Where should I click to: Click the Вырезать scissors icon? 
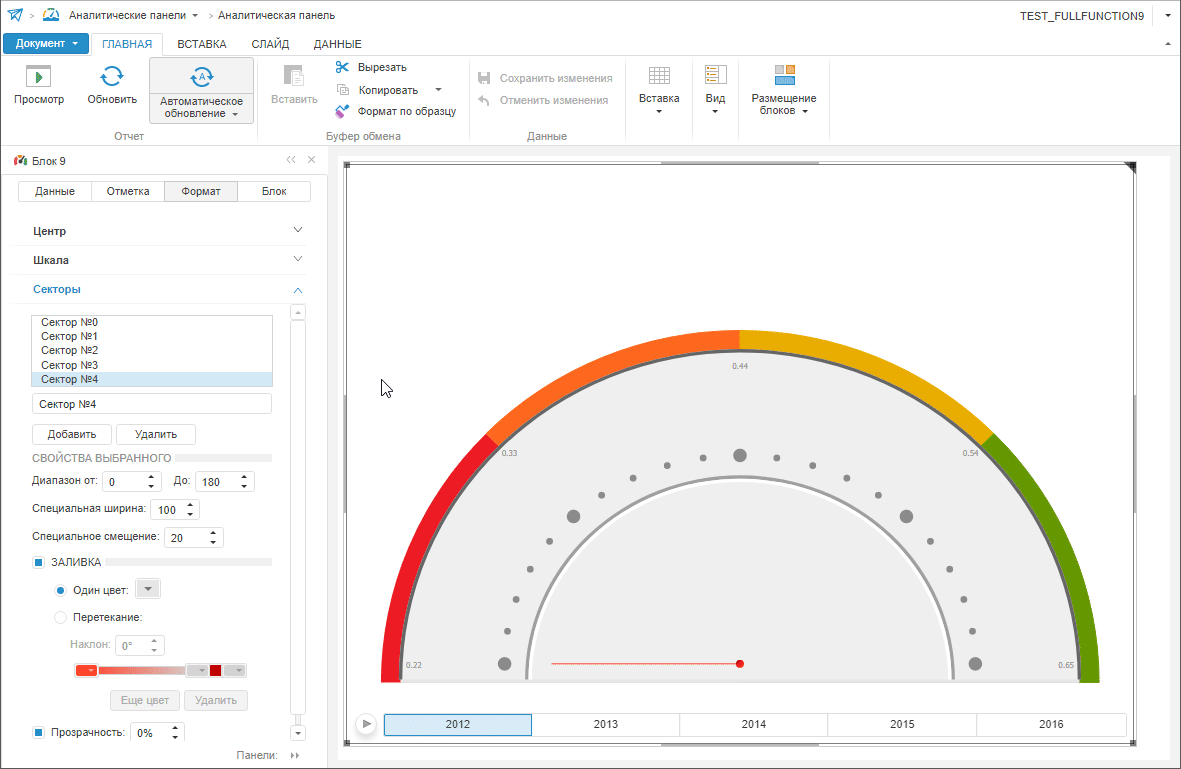click(x=342, y=67)
